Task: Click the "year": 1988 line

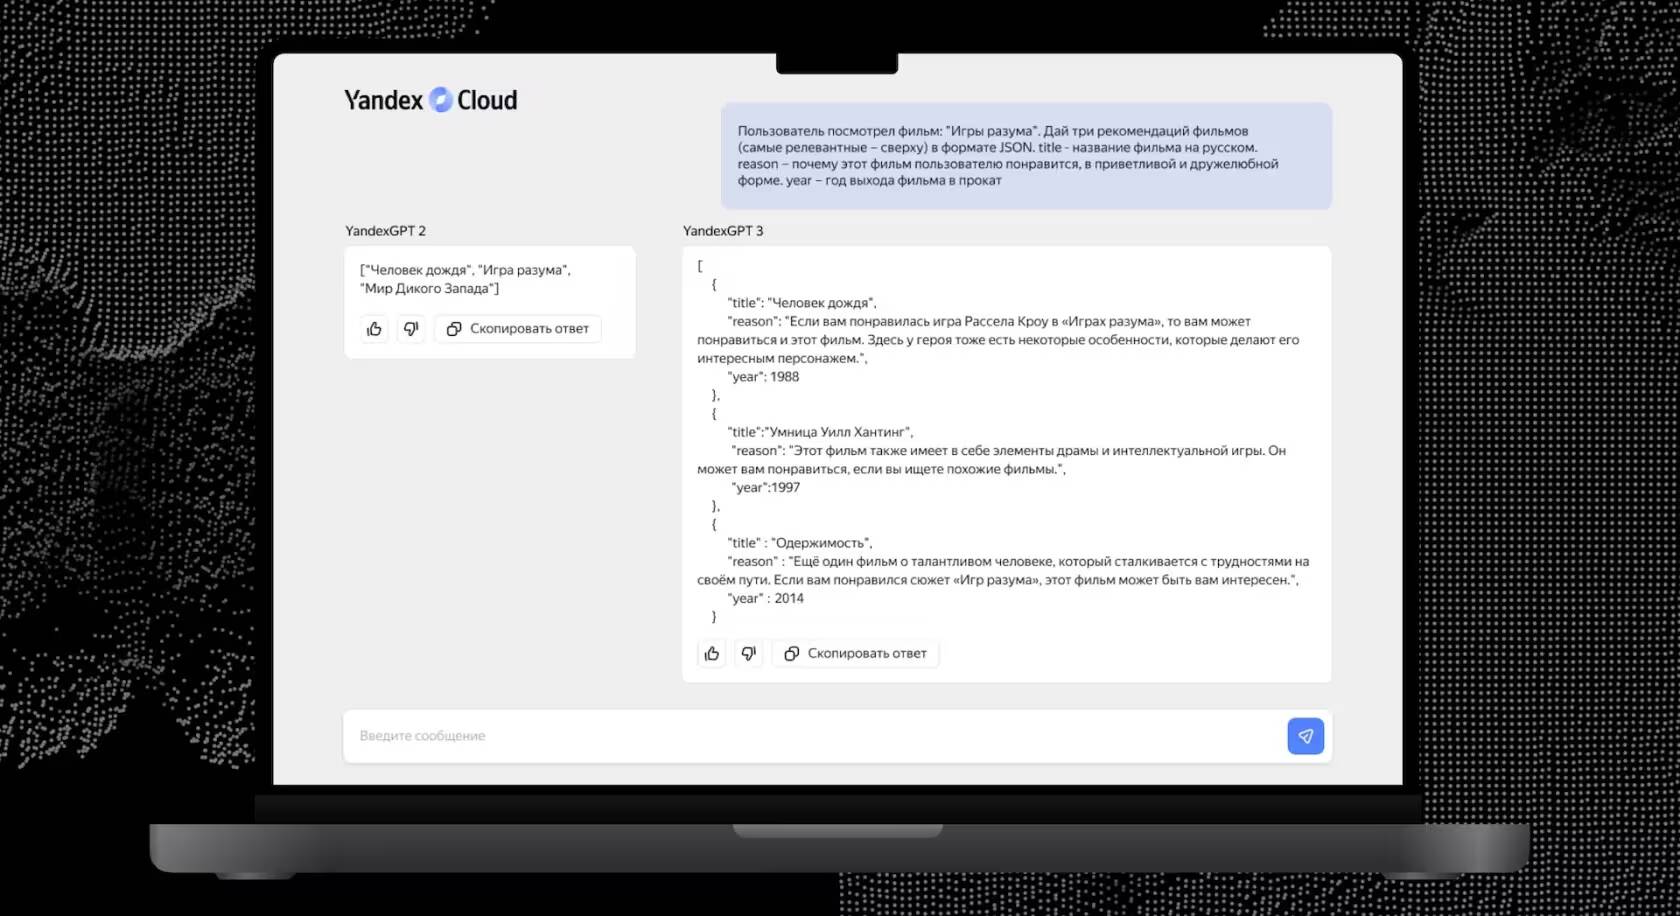Action: [x=765, y=377]
